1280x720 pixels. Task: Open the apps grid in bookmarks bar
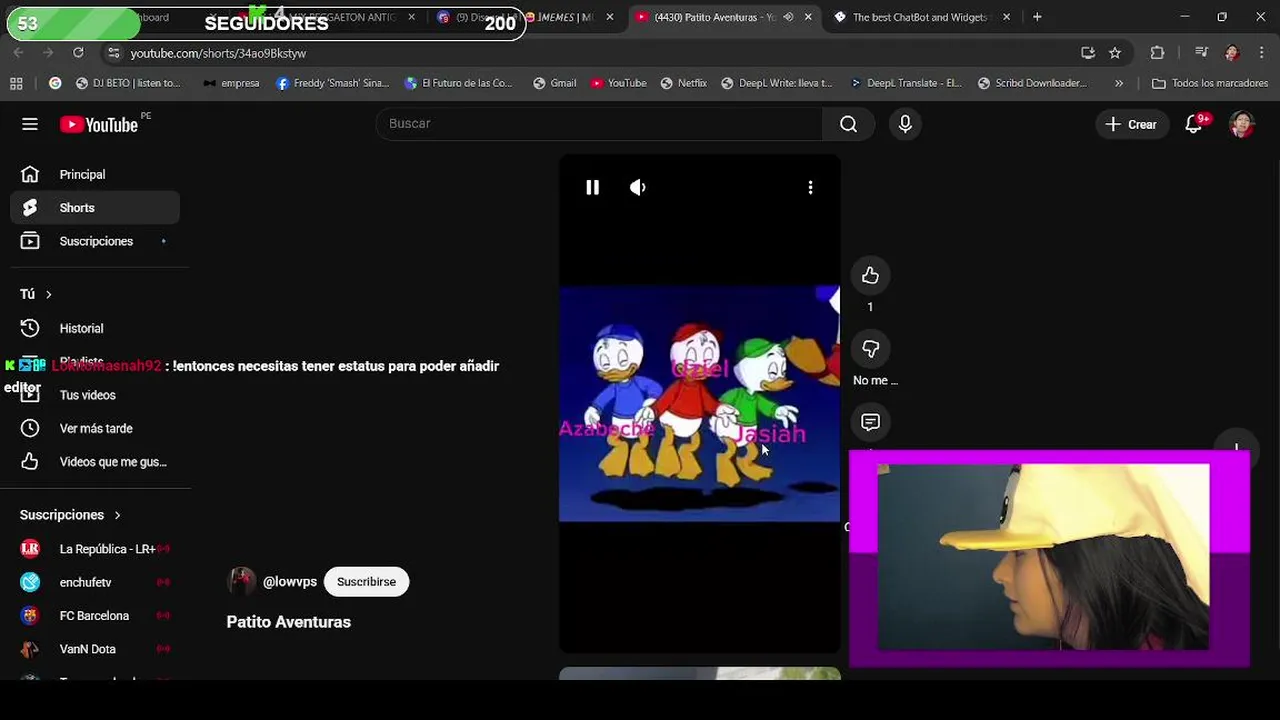[x=16, y=83]
